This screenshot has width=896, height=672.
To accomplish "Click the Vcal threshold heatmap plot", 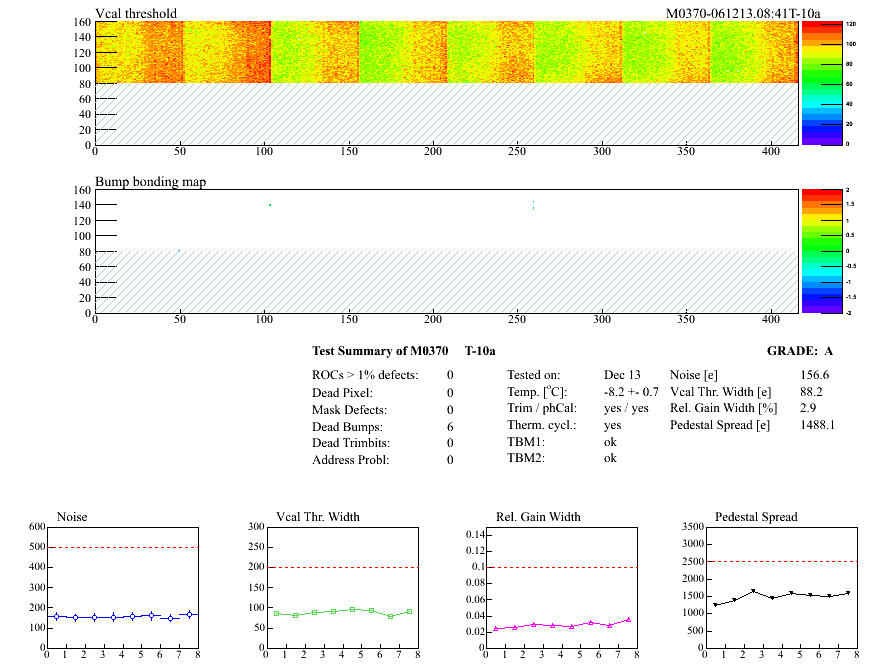I will pyautogui.click(x=446, y=52).
